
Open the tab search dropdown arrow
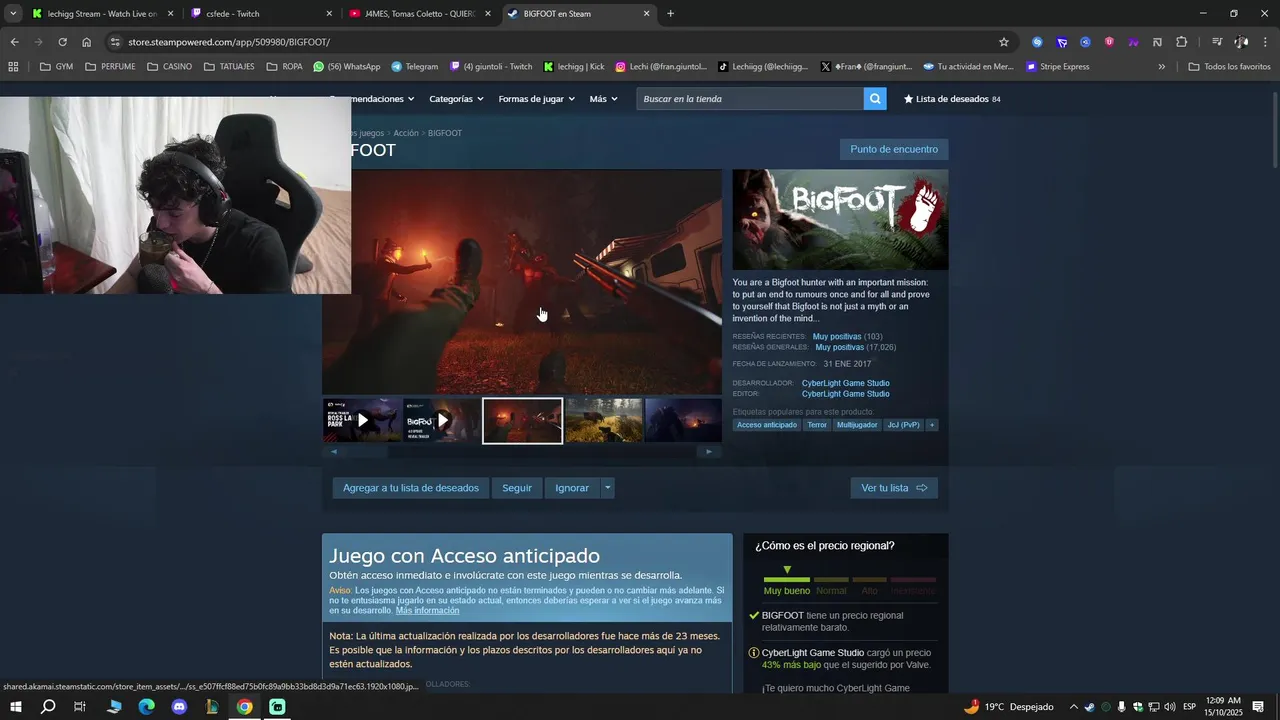(13, 14)
